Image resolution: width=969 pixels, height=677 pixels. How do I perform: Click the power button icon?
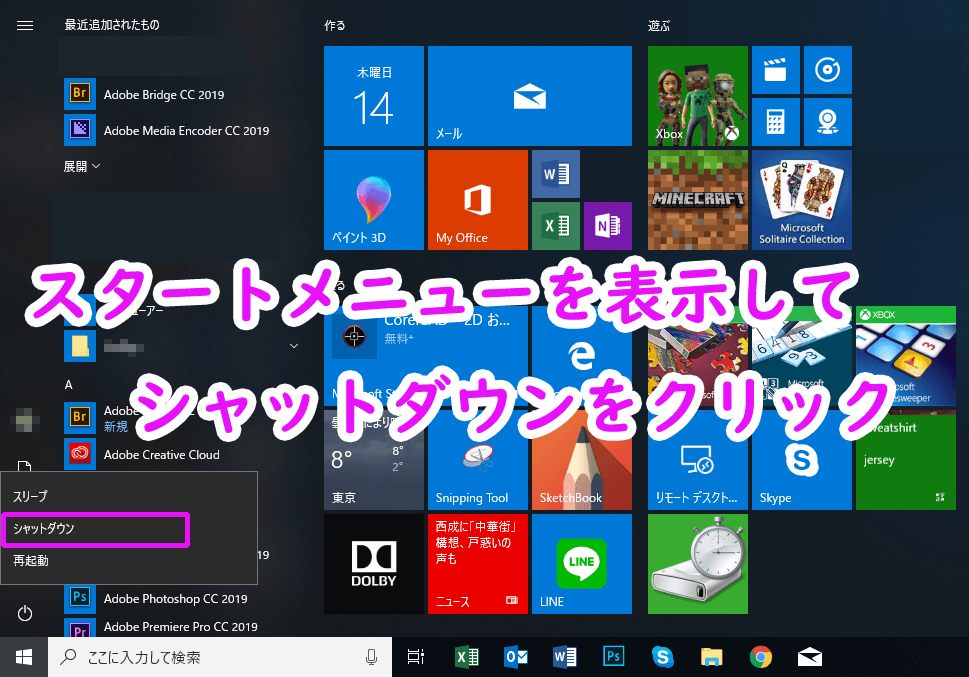[25, 613]
